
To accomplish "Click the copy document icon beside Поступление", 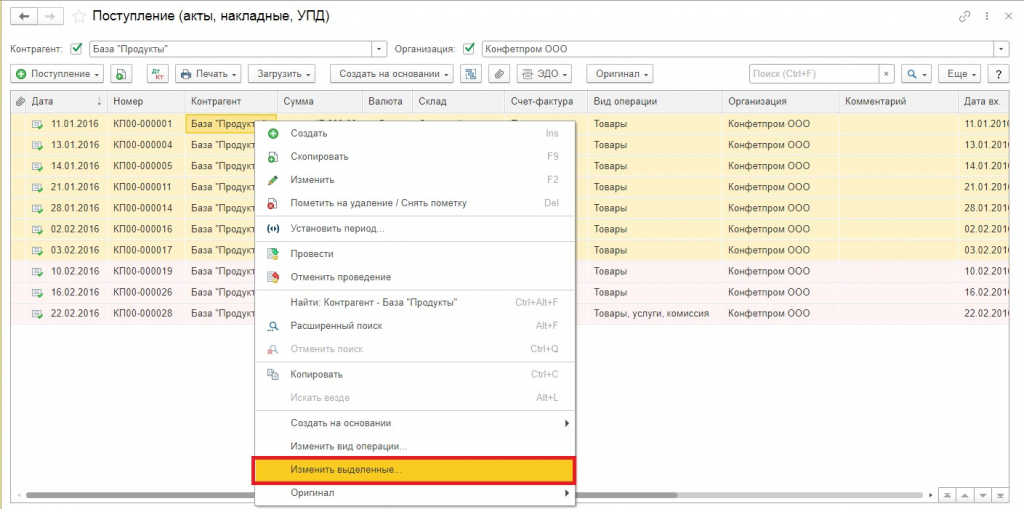I will pos(121,74).
